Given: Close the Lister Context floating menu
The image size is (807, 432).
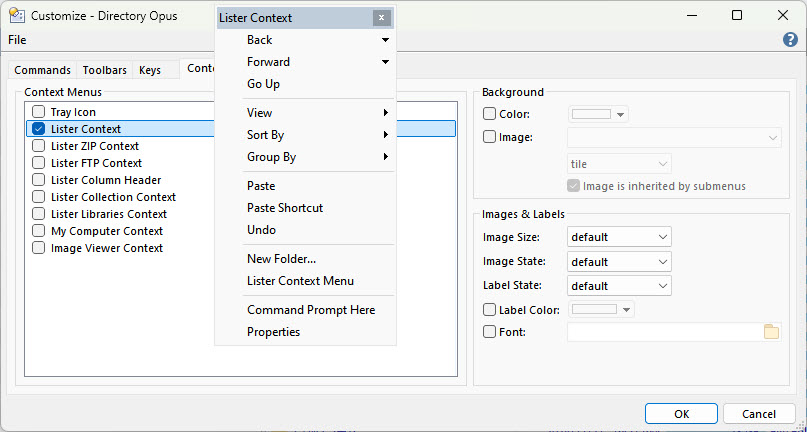Looking at the screenshot, I should click(x=381, y=18).
